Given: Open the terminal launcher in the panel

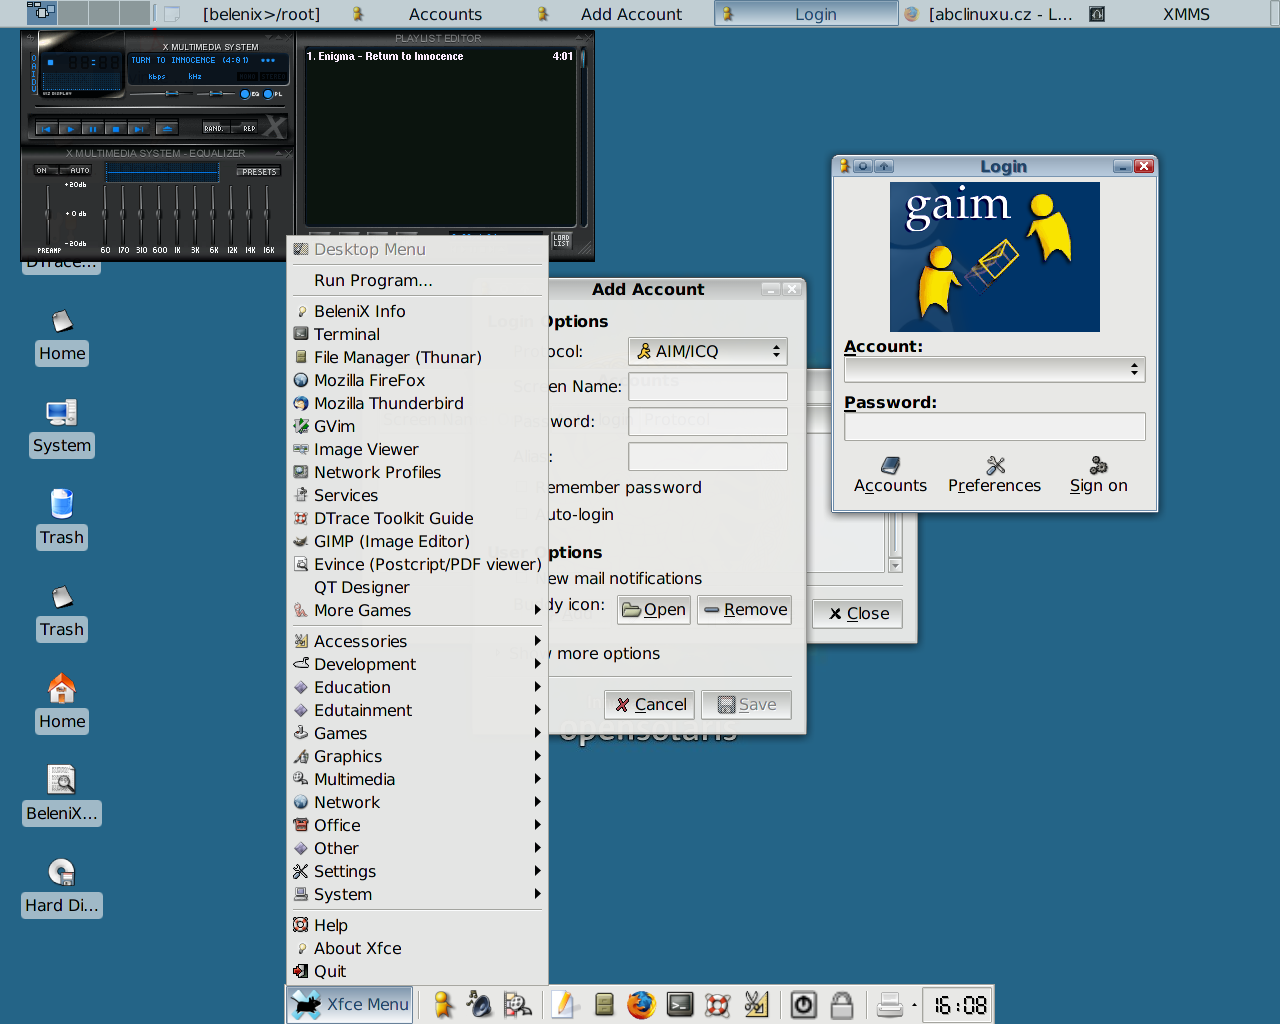Looking at the screenshot, I should [680, 1004].
